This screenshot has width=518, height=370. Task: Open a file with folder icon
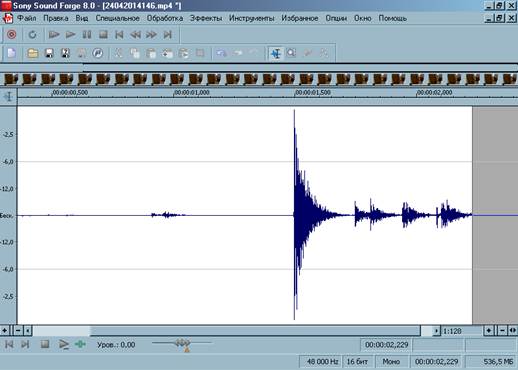(x=33, y=53)
